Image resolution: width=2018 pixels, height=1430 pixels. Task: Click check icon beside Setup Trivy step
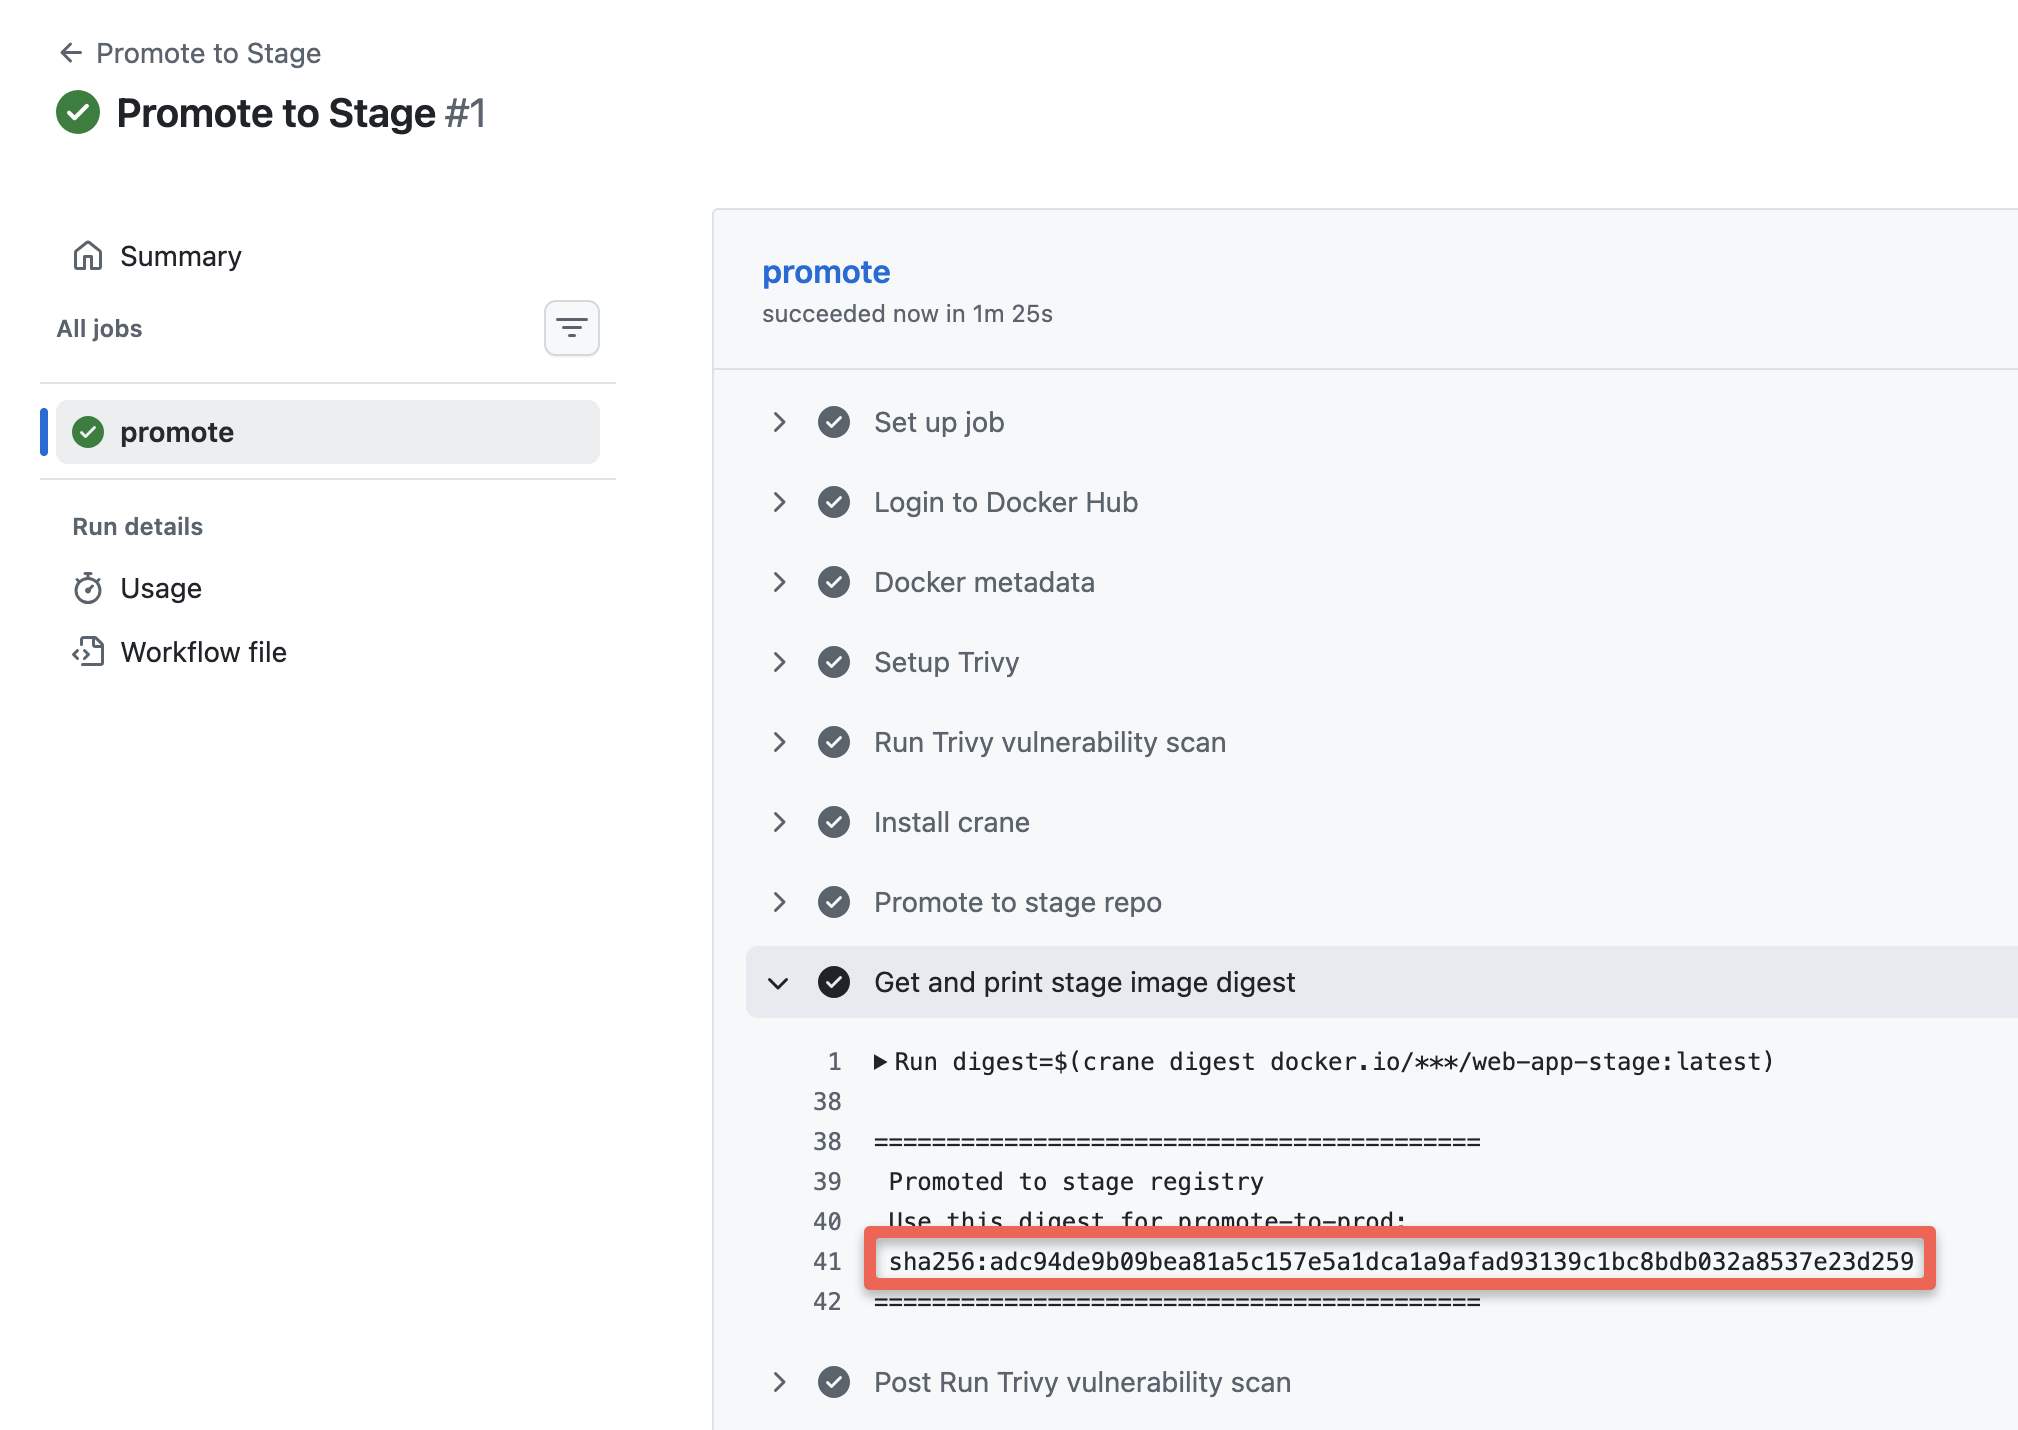point(833,662)
